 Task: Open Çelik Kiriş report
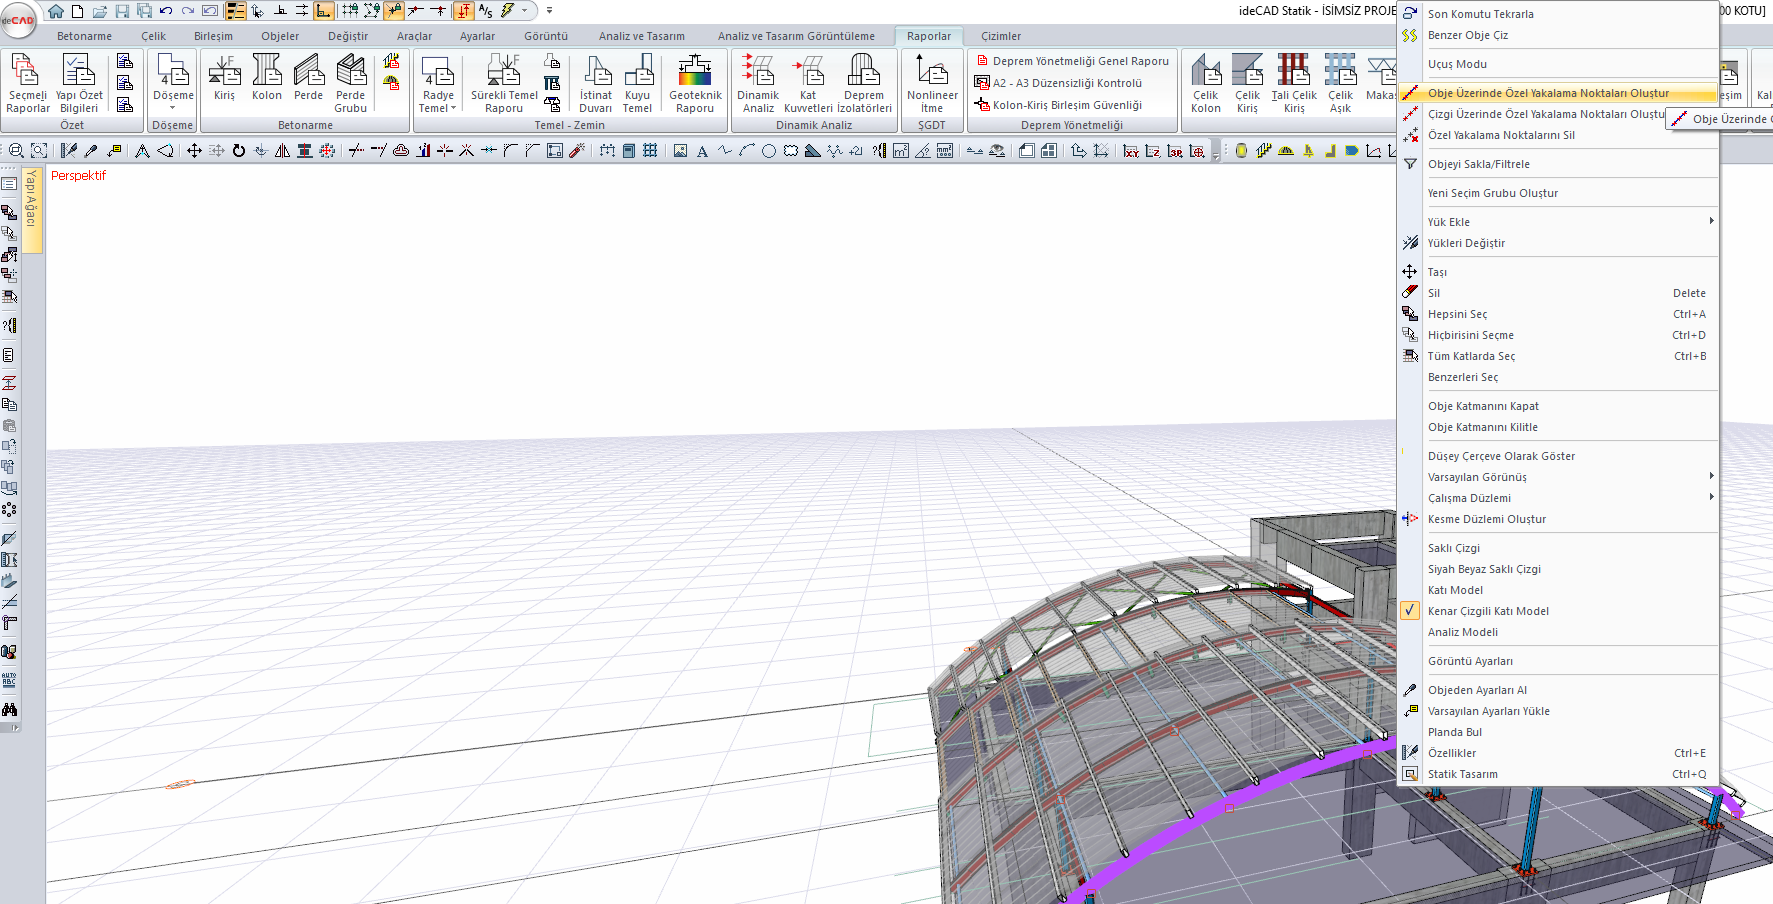click(x=1248, y=84)
